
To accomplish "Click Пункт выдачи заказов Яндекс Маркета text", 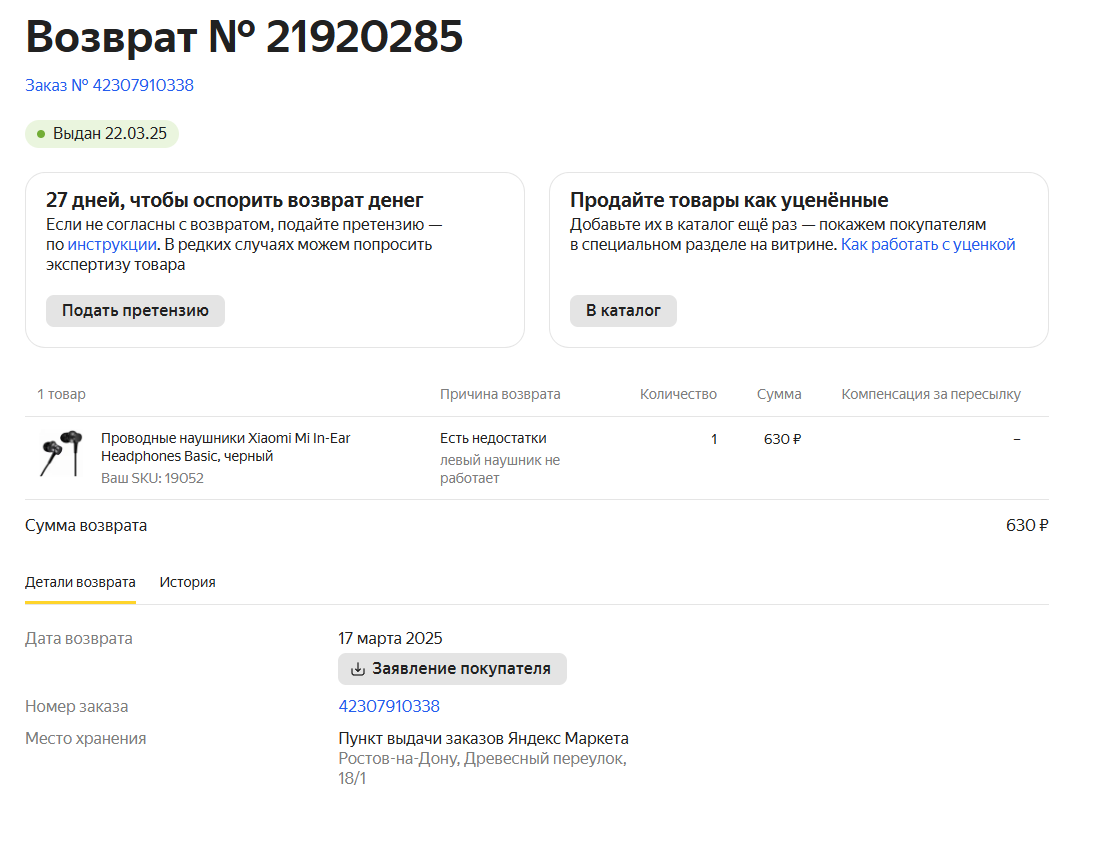I will [x=483, y=738].
